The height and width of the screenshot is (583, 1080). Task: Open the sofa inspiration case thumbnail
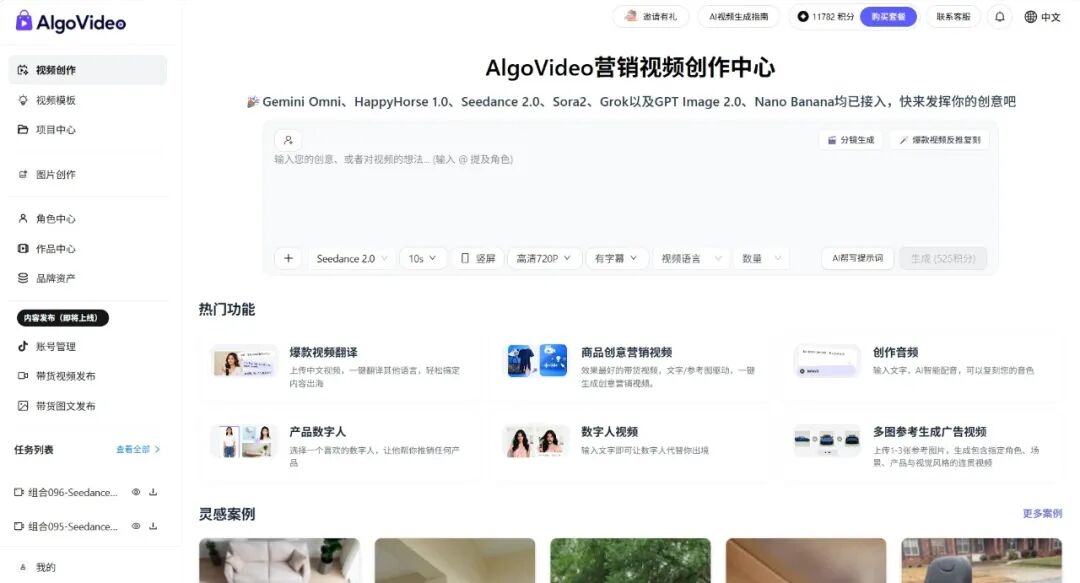(x=279, y=560)
